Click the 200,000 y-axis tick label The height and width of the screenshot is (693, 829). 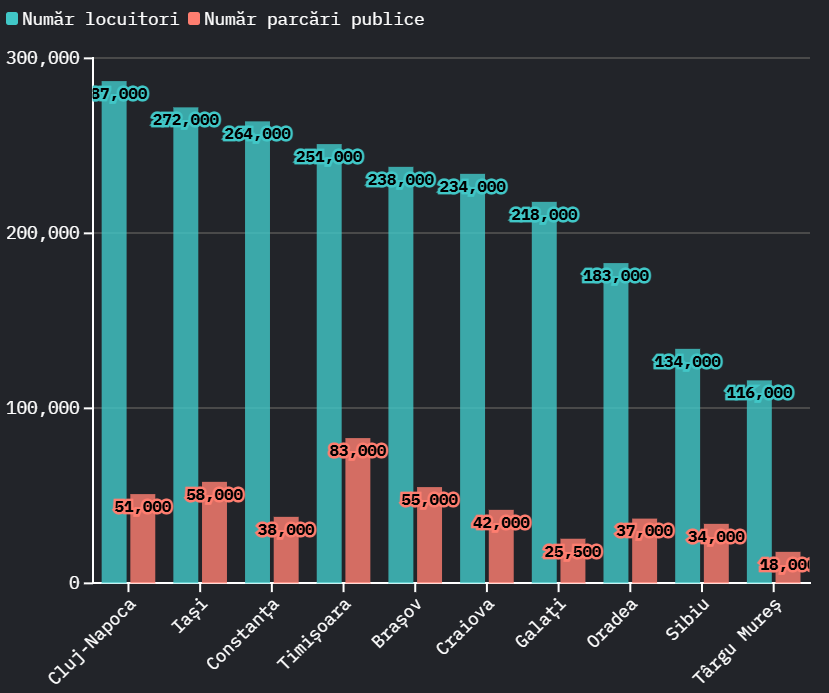pos(43,233)
